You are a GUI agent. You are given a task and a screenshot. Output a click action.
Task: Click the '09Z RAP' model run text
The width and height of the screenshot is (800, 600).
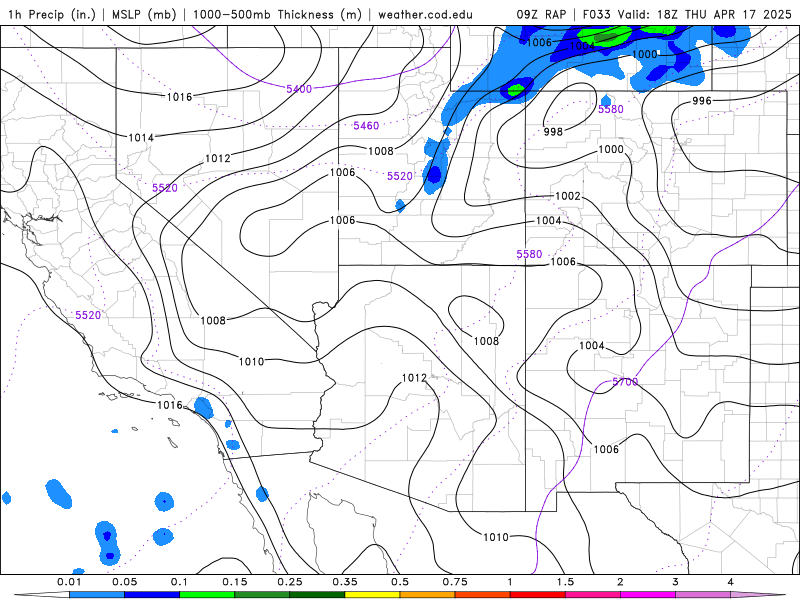(x=541, y=14)
